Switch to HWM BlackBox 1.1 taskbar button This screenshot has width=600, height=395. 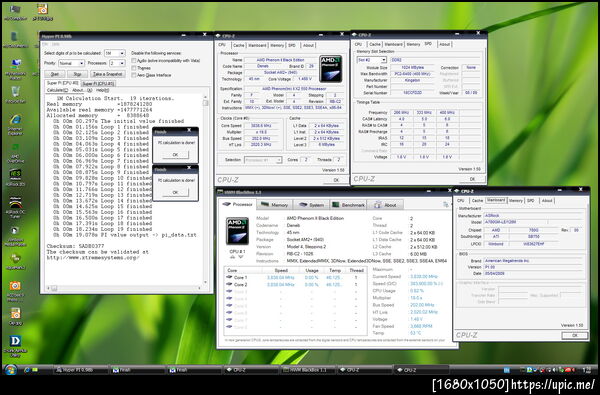pyautogui.click(x=308, y=370)
